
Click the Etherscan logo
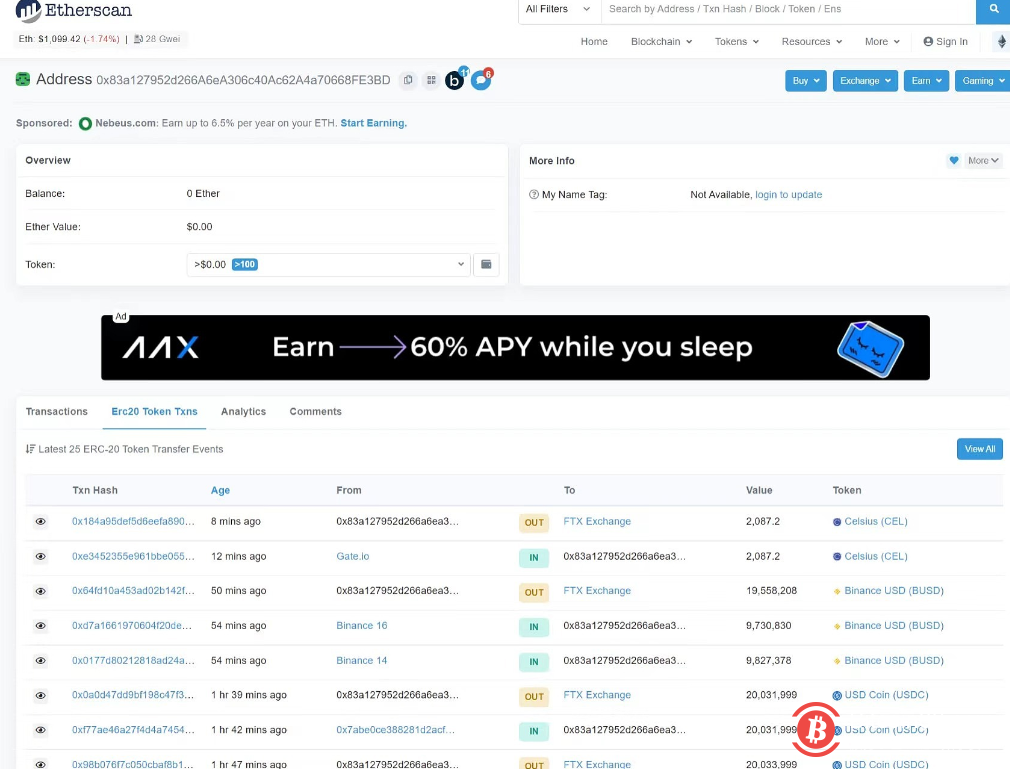point(72,12)
